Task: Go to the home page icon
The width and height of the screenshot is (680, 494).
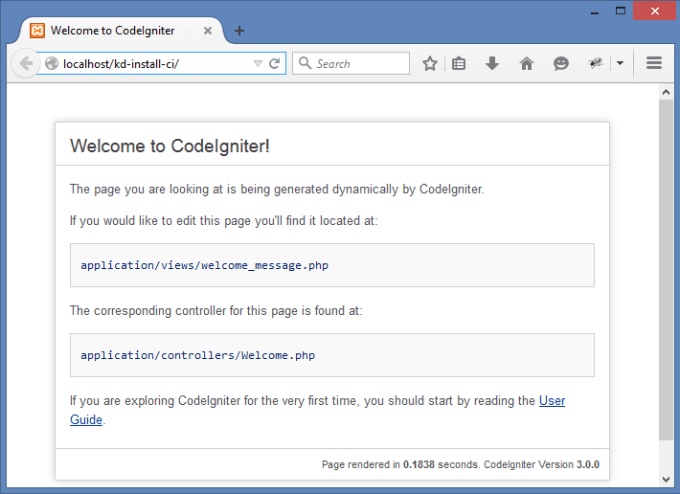Action: (x=526, y=64)
